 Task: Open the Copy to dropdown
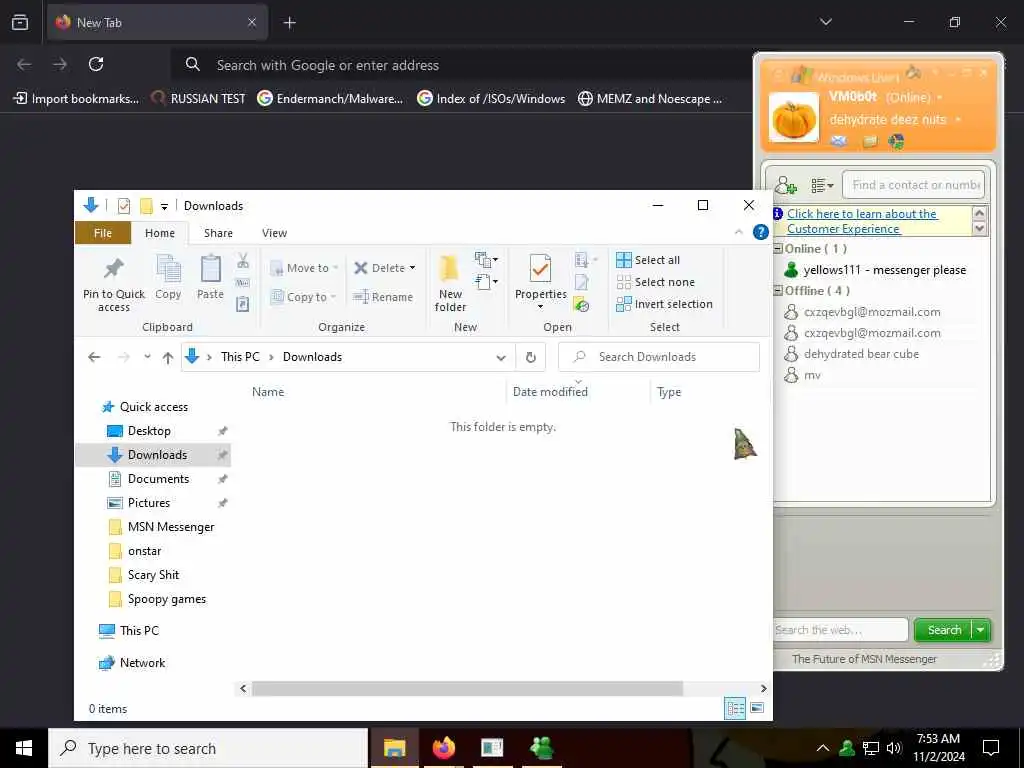point(303,297)
